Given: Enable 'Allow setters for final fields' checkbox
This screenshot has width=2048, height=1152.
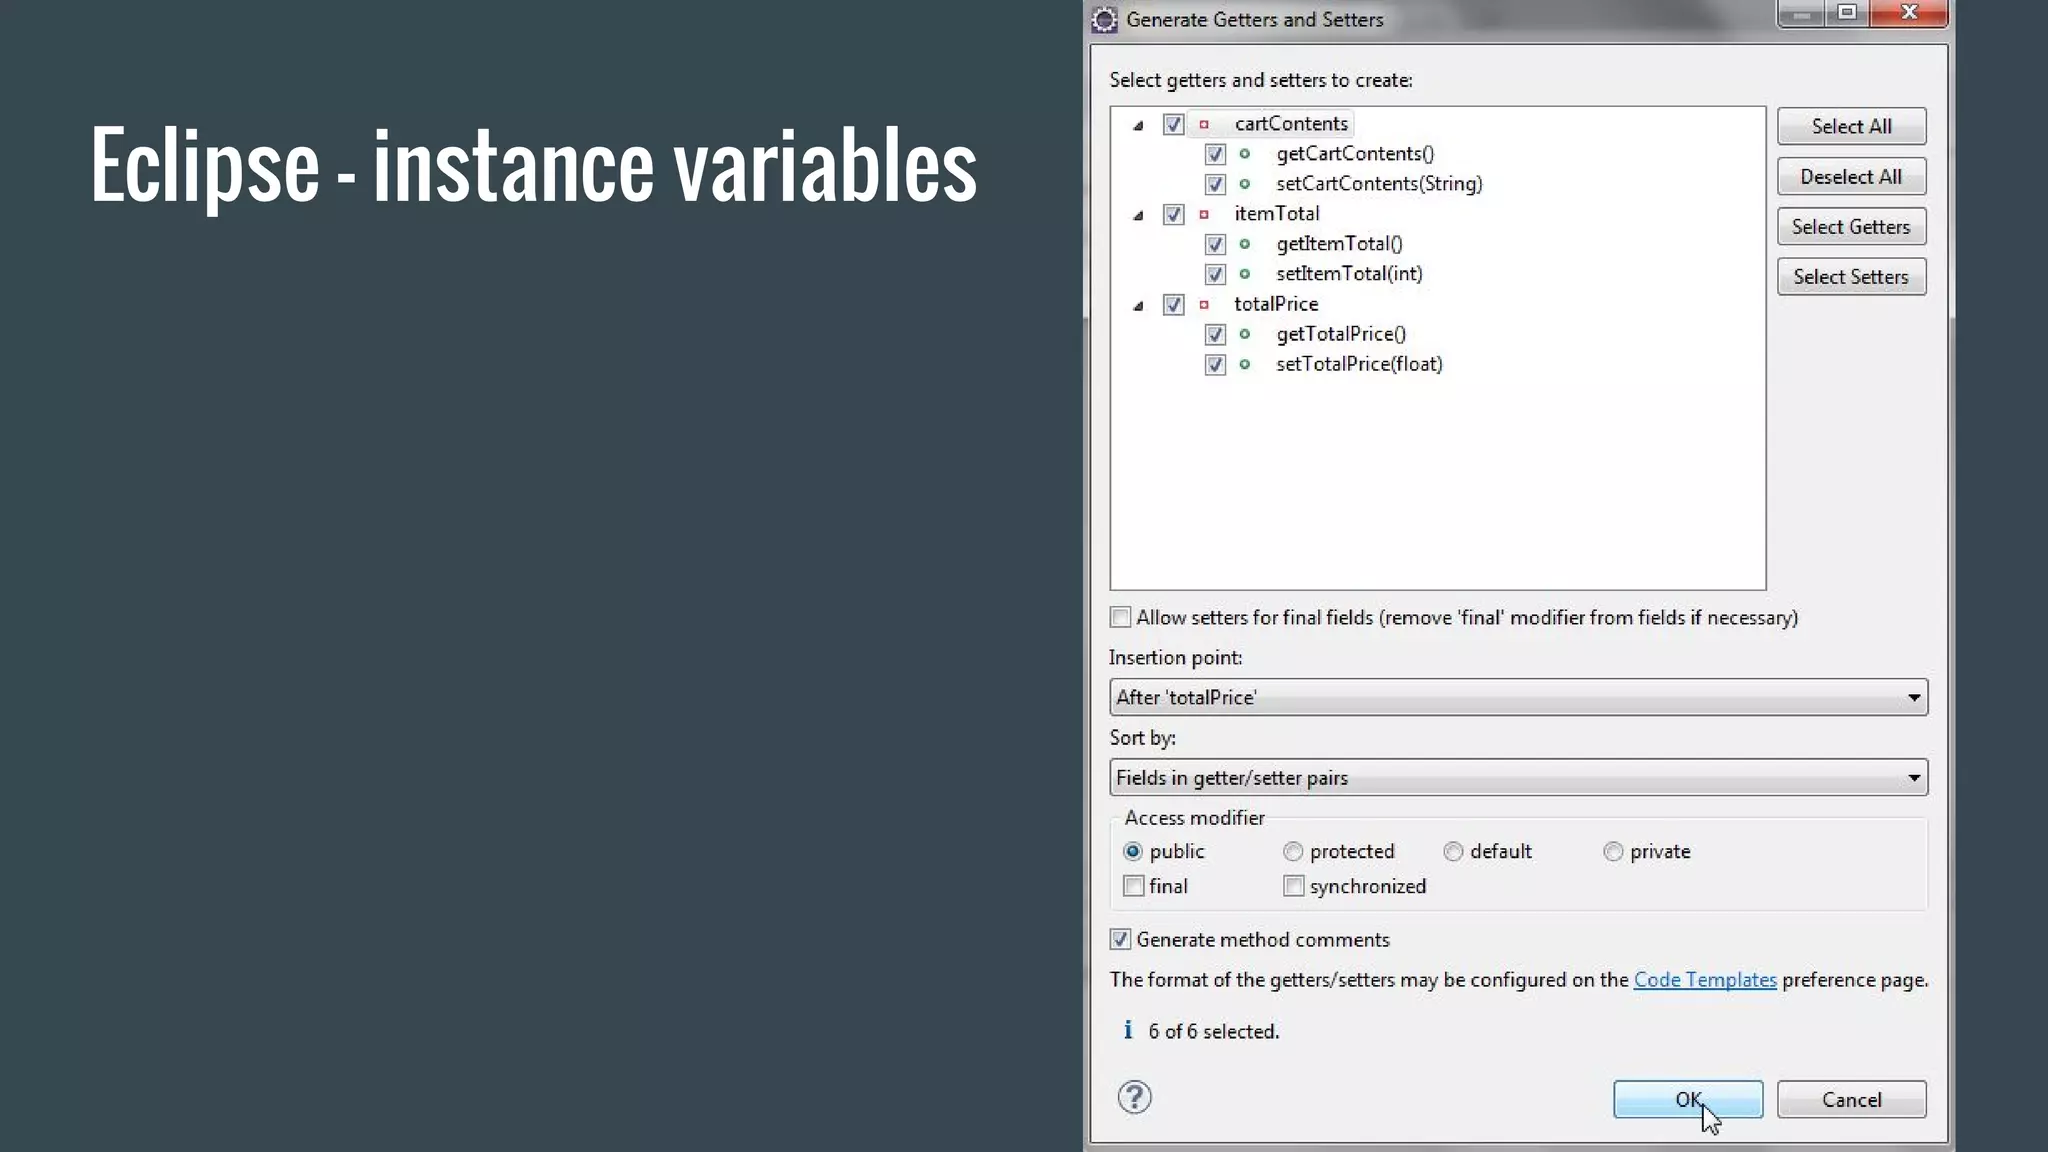Looking at the screenshot, I should point(1121,618).
